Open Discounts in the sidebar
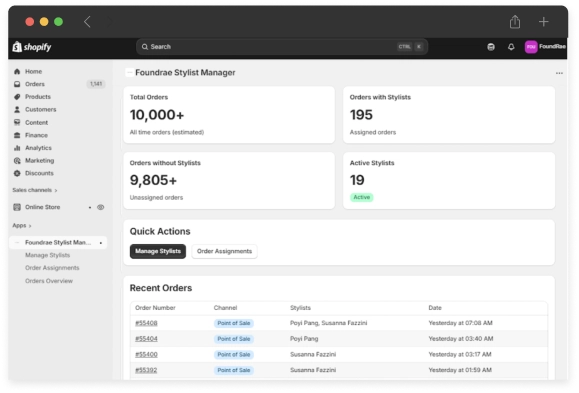Screen dimensions: 579x393 (x=39, y=173)
